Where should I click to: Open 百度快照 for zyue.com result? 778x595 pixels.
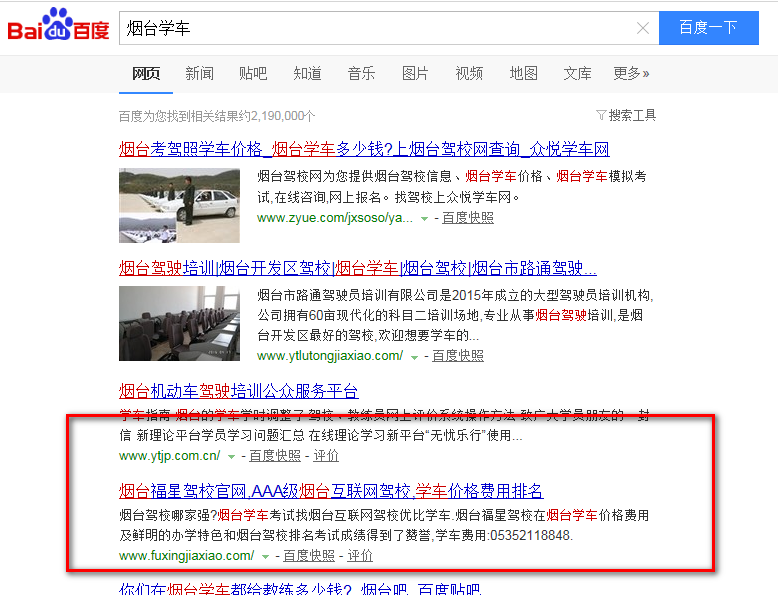click(467, 218)
